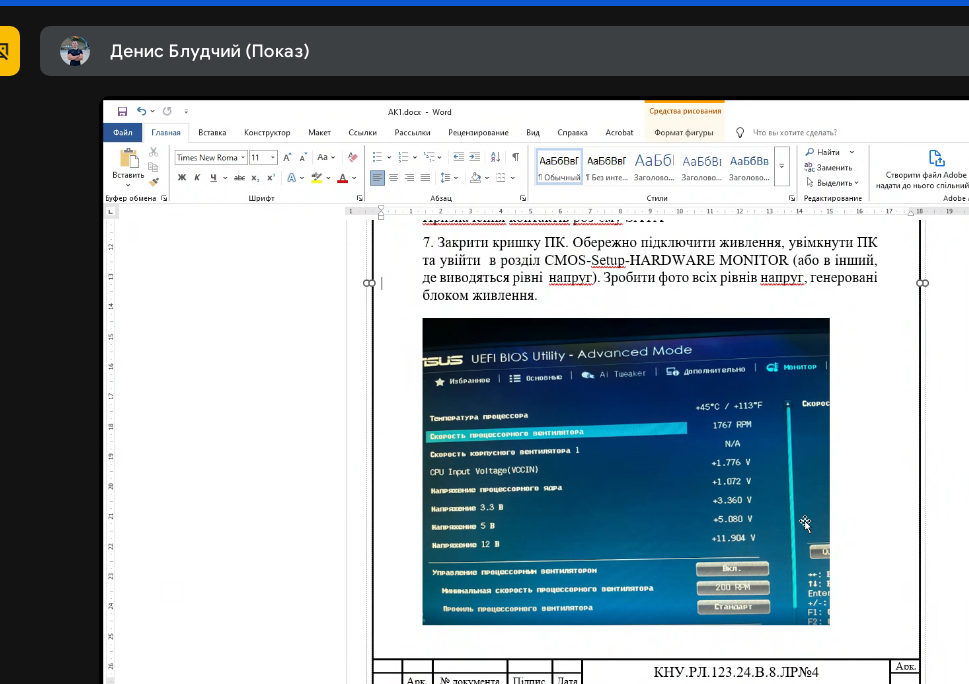Apply italic formatting with К button

coord(197,178)
